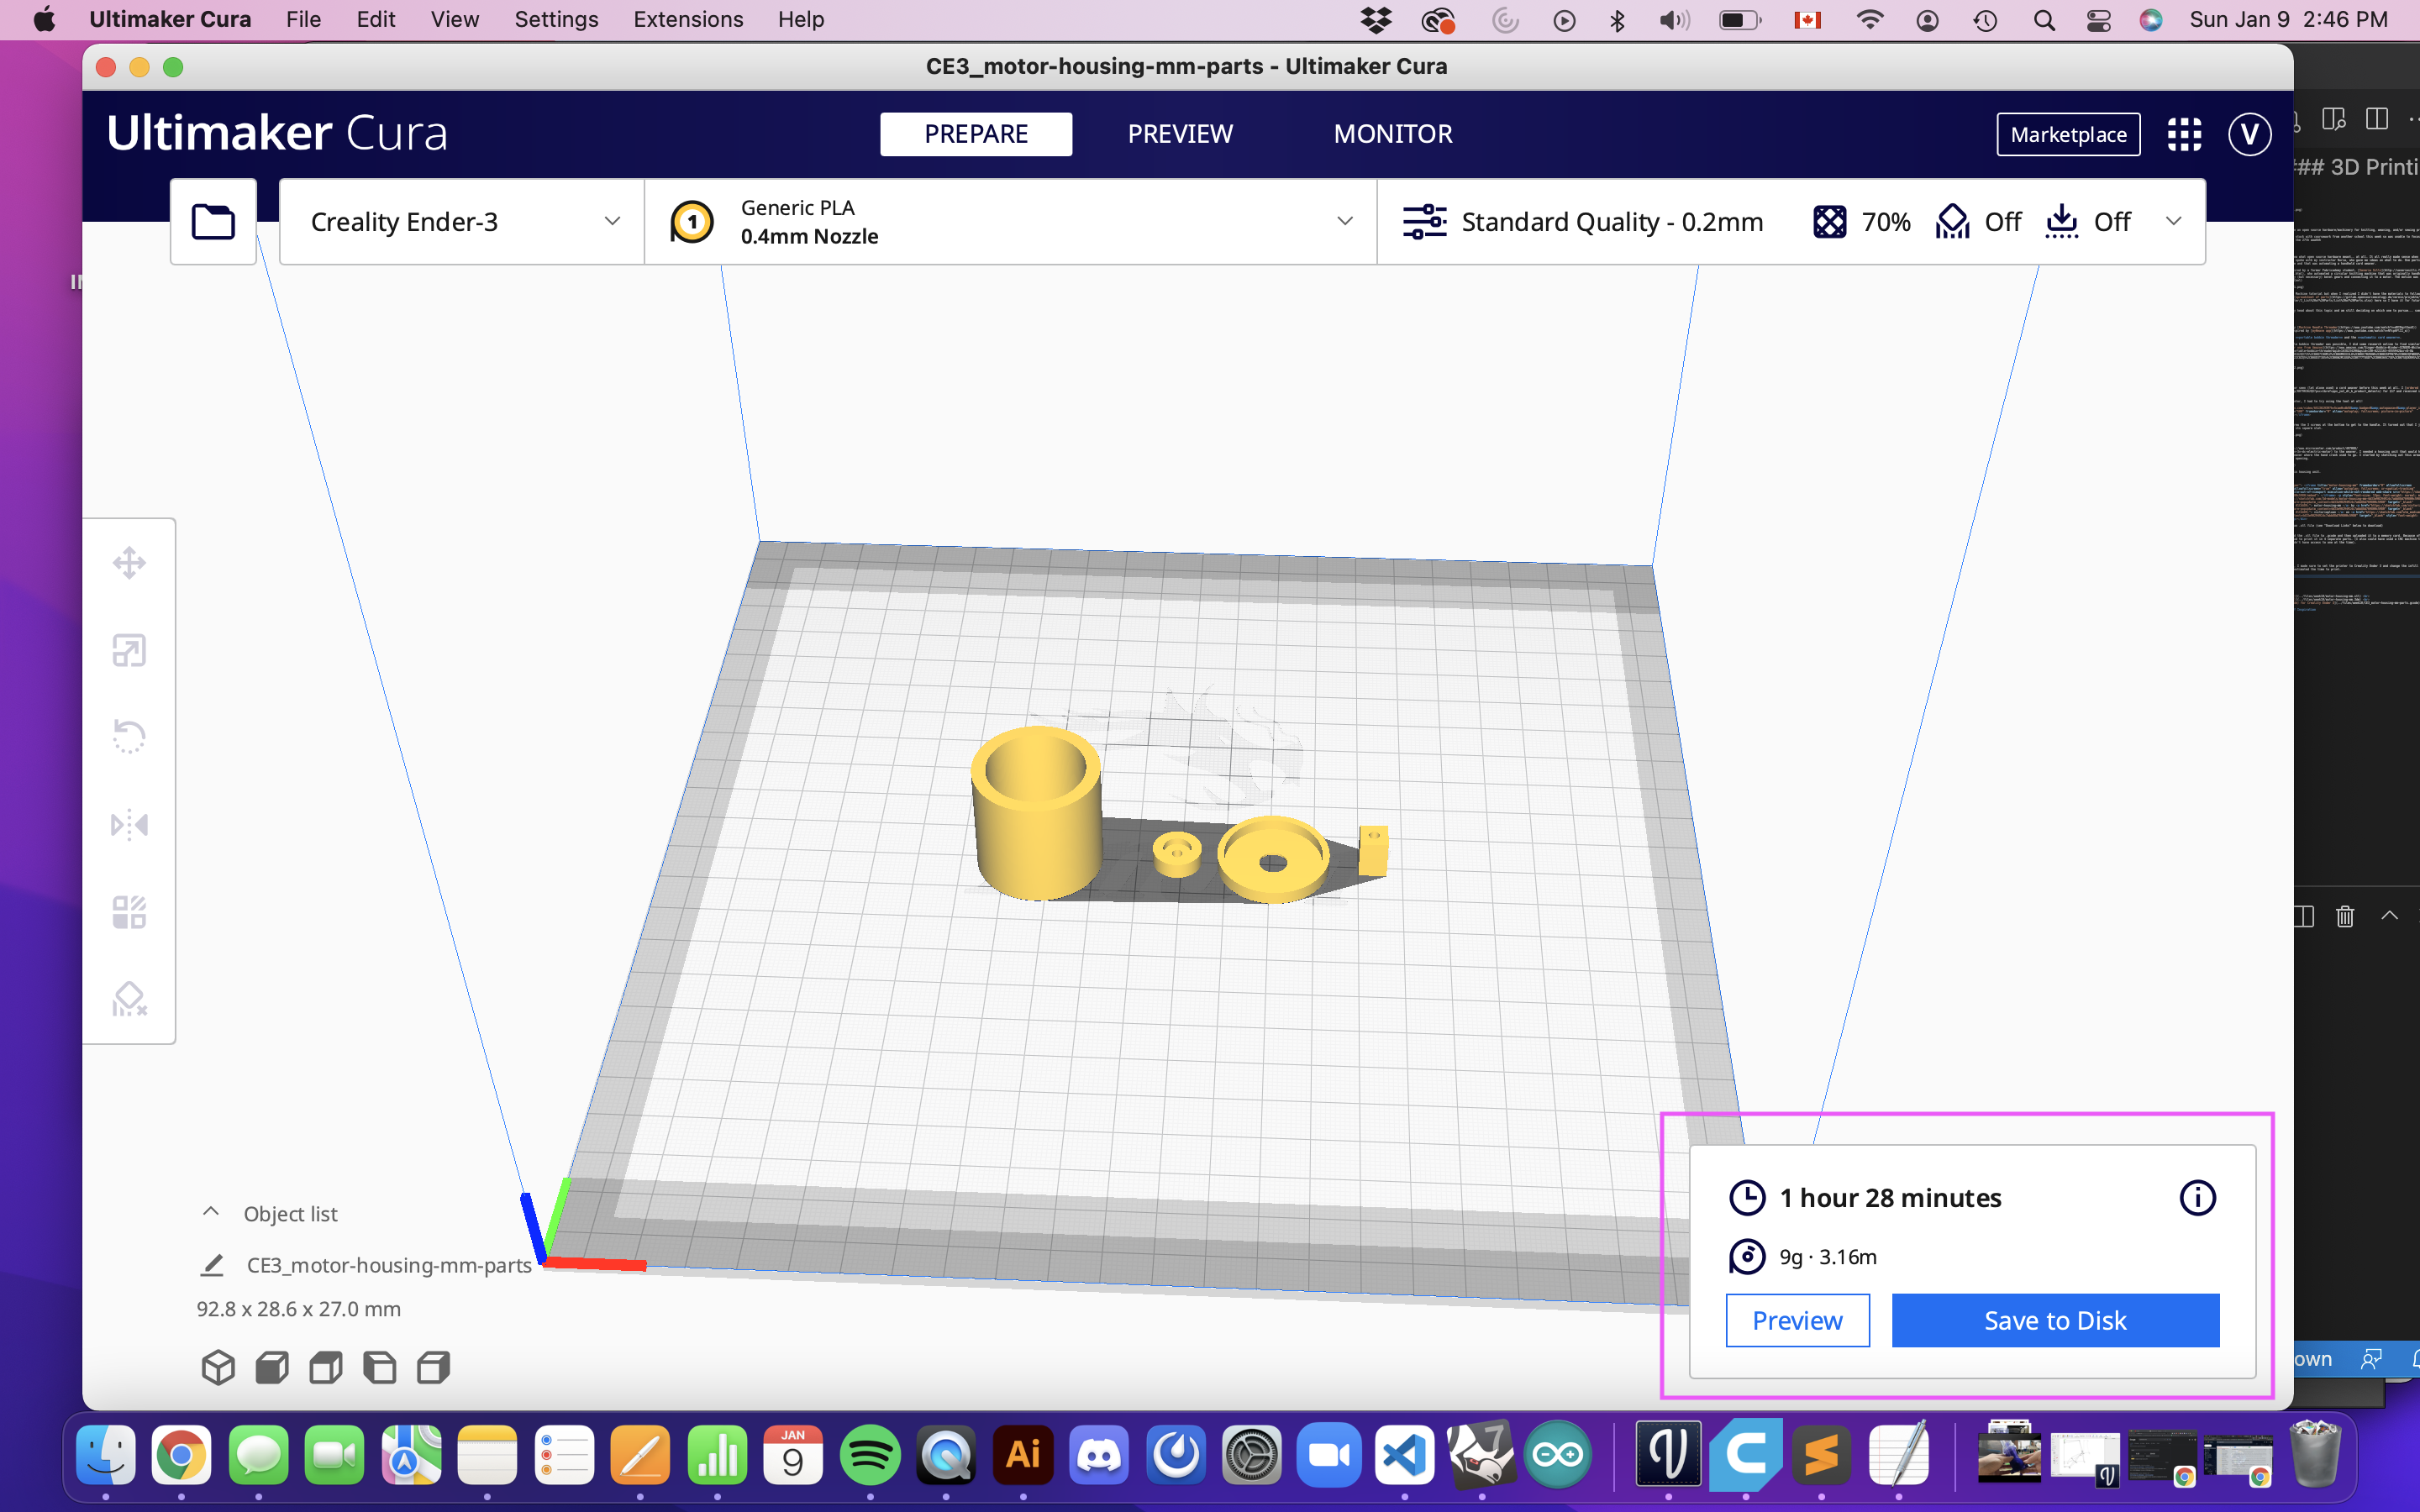The width and height of the screenshot is (2420, 1512).
Task: Open Spotify from the Dock
Action: (x=869, y=1455)
